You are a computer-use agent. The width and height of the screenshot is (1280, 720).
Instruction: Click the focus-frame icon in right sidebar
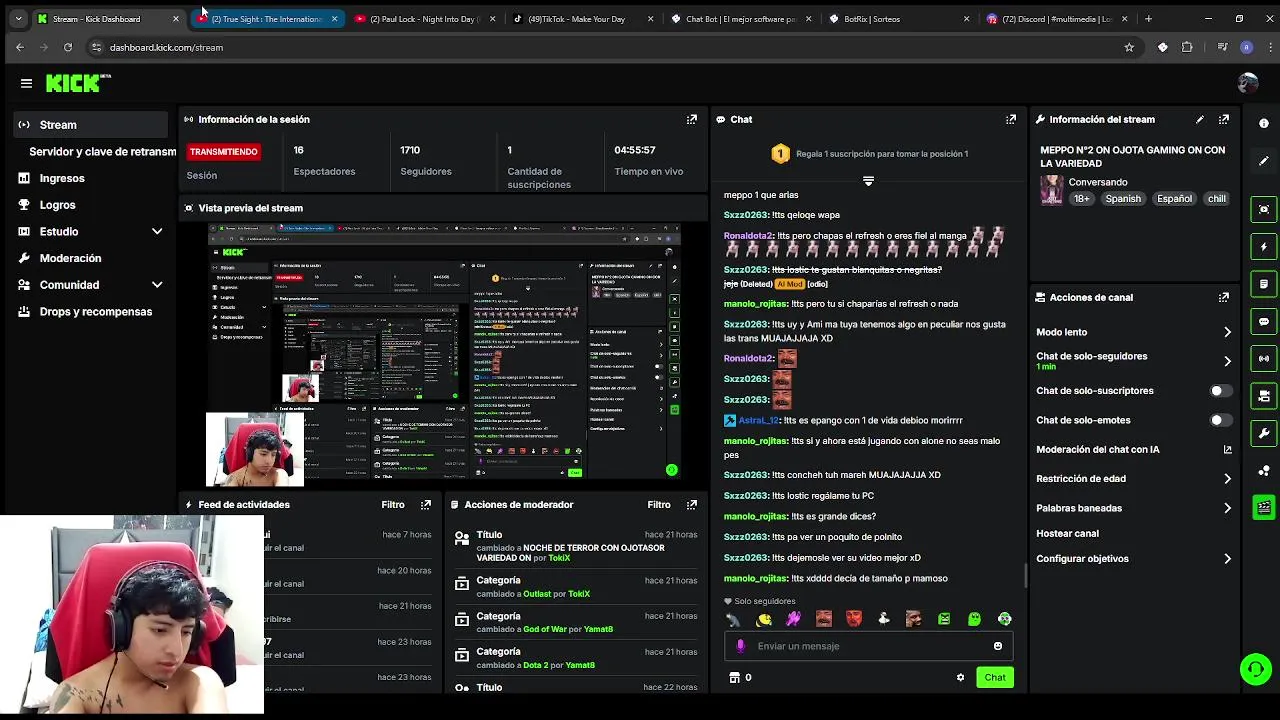1264,210
